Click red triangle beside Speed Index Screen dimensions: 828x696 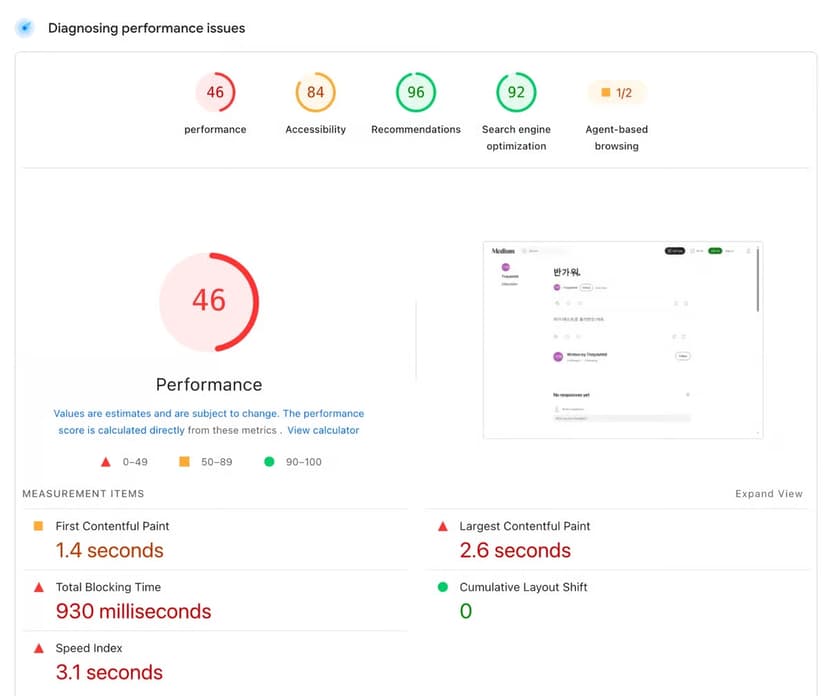[x=39, y=648]
